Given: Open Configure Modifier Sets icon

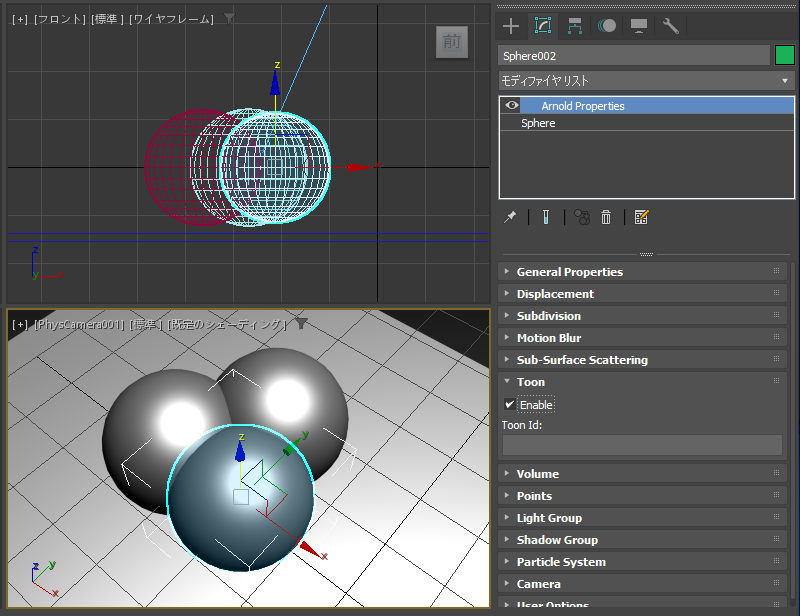Looking at the screenshot, I should click(x=641, y=217).
